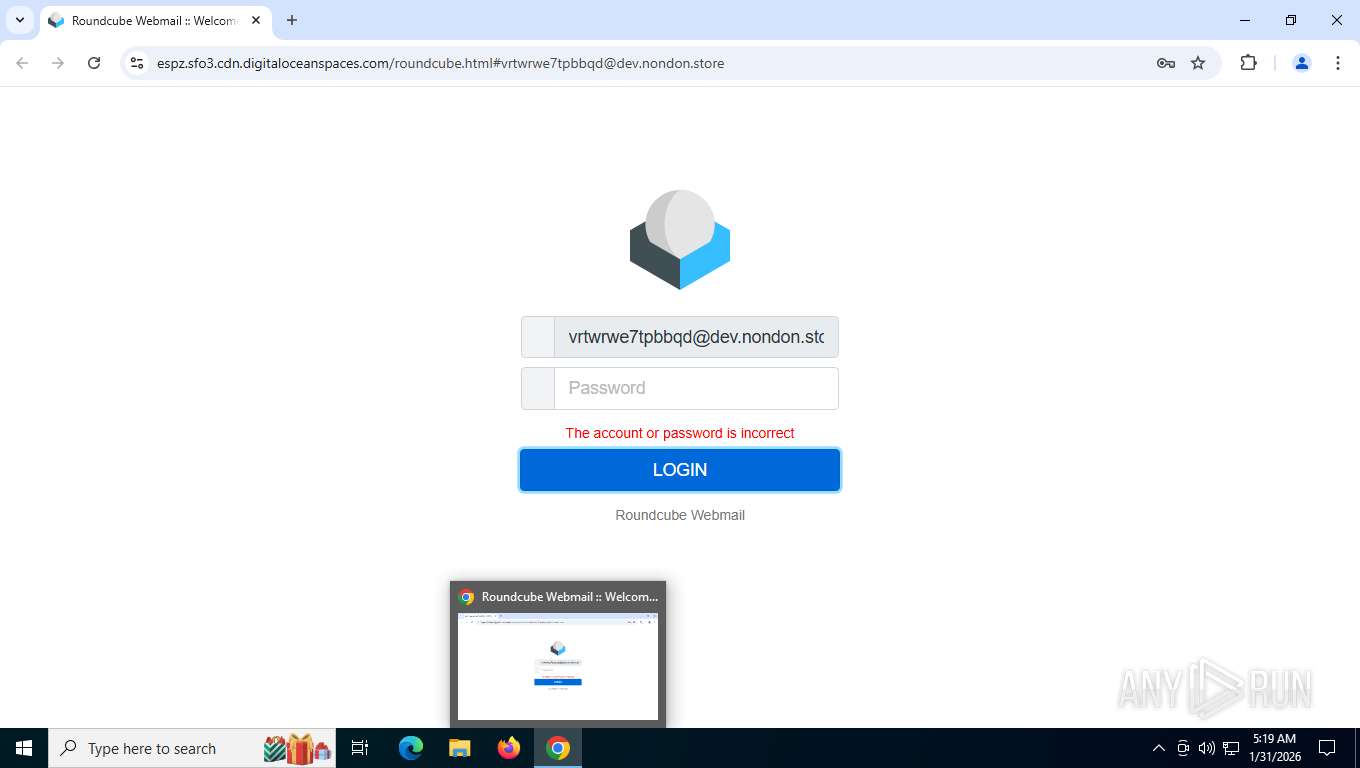The image size is (1360, 768).
Task: Open a new tab with plus button
Action: [292, 20]
